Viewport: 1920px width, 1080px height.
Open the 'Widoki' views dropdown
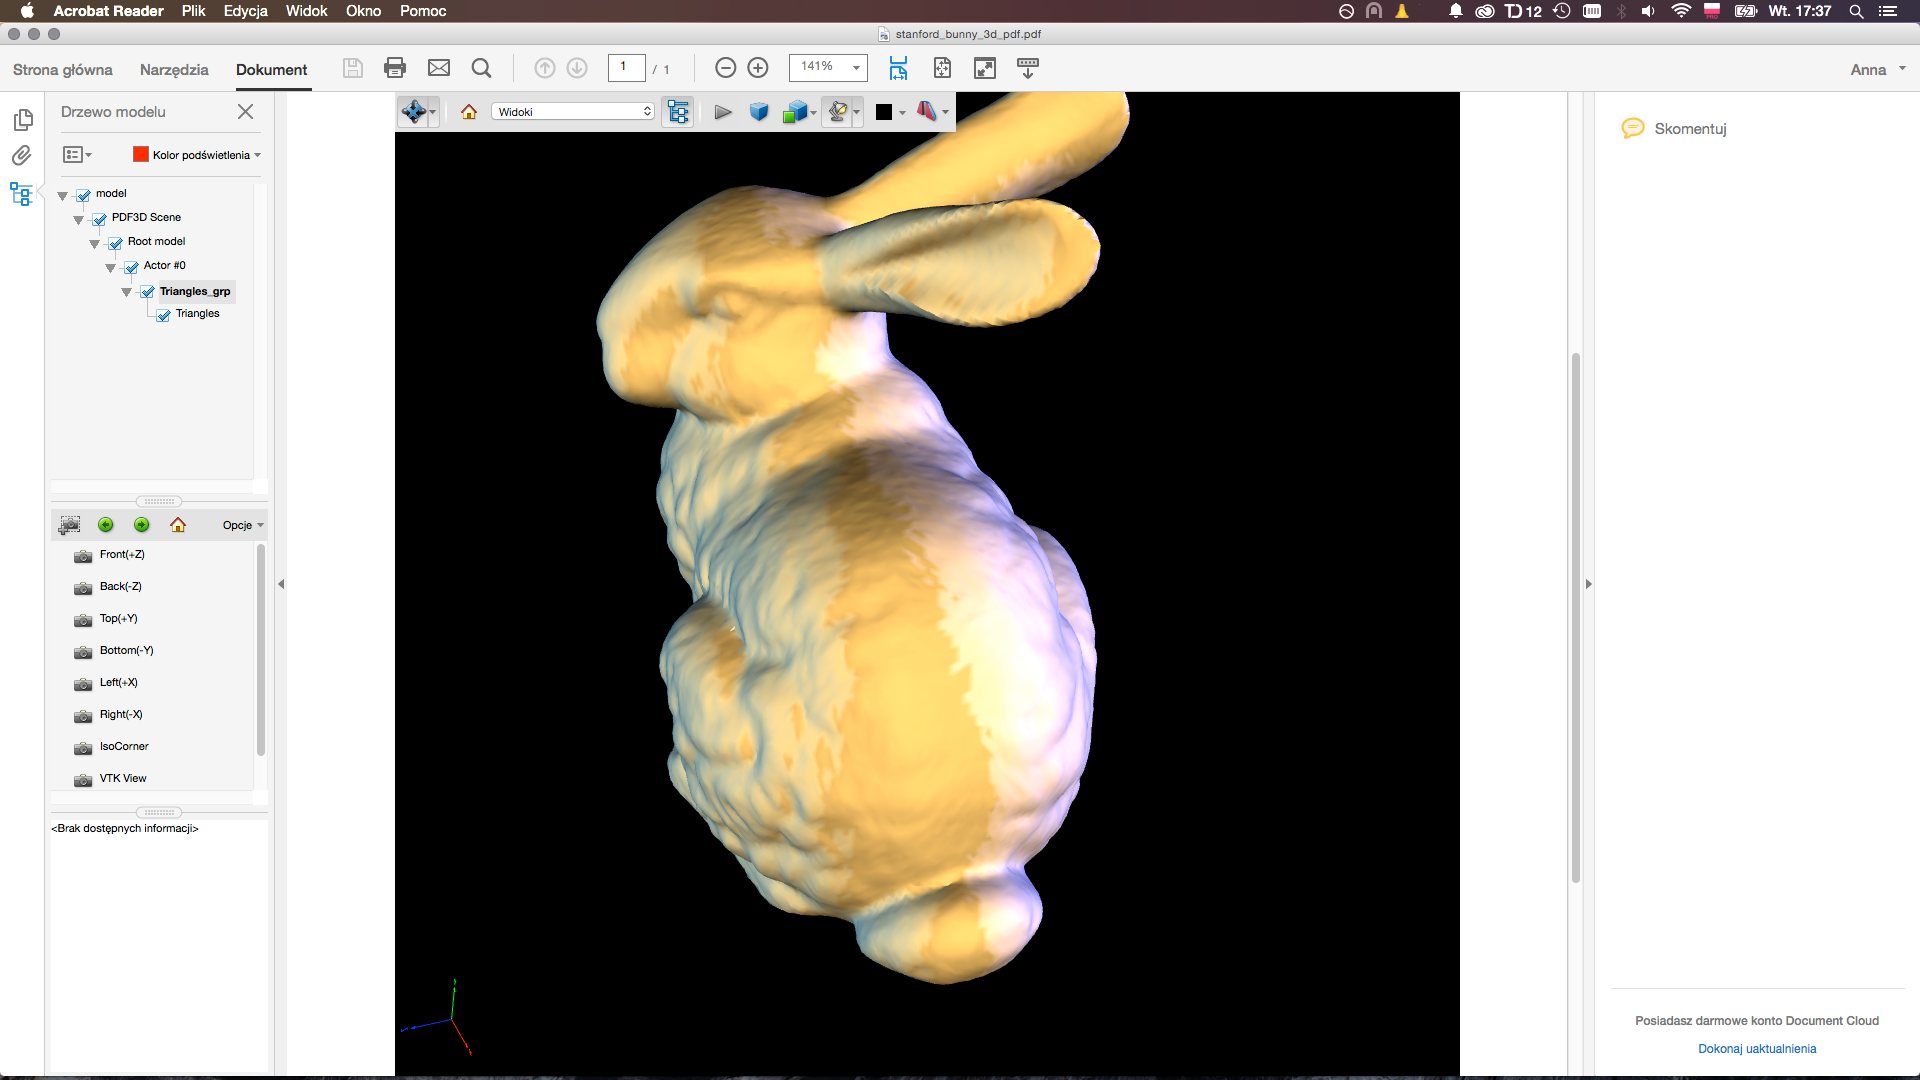tap(573, 112)
